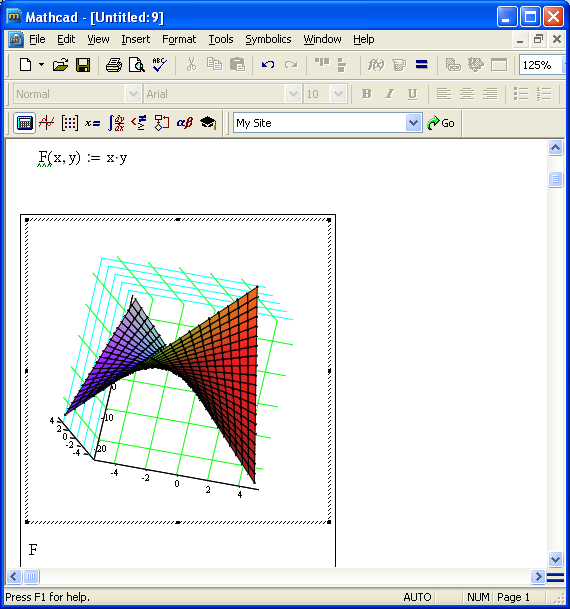Click the Calculate equals icon

point(422,64)
